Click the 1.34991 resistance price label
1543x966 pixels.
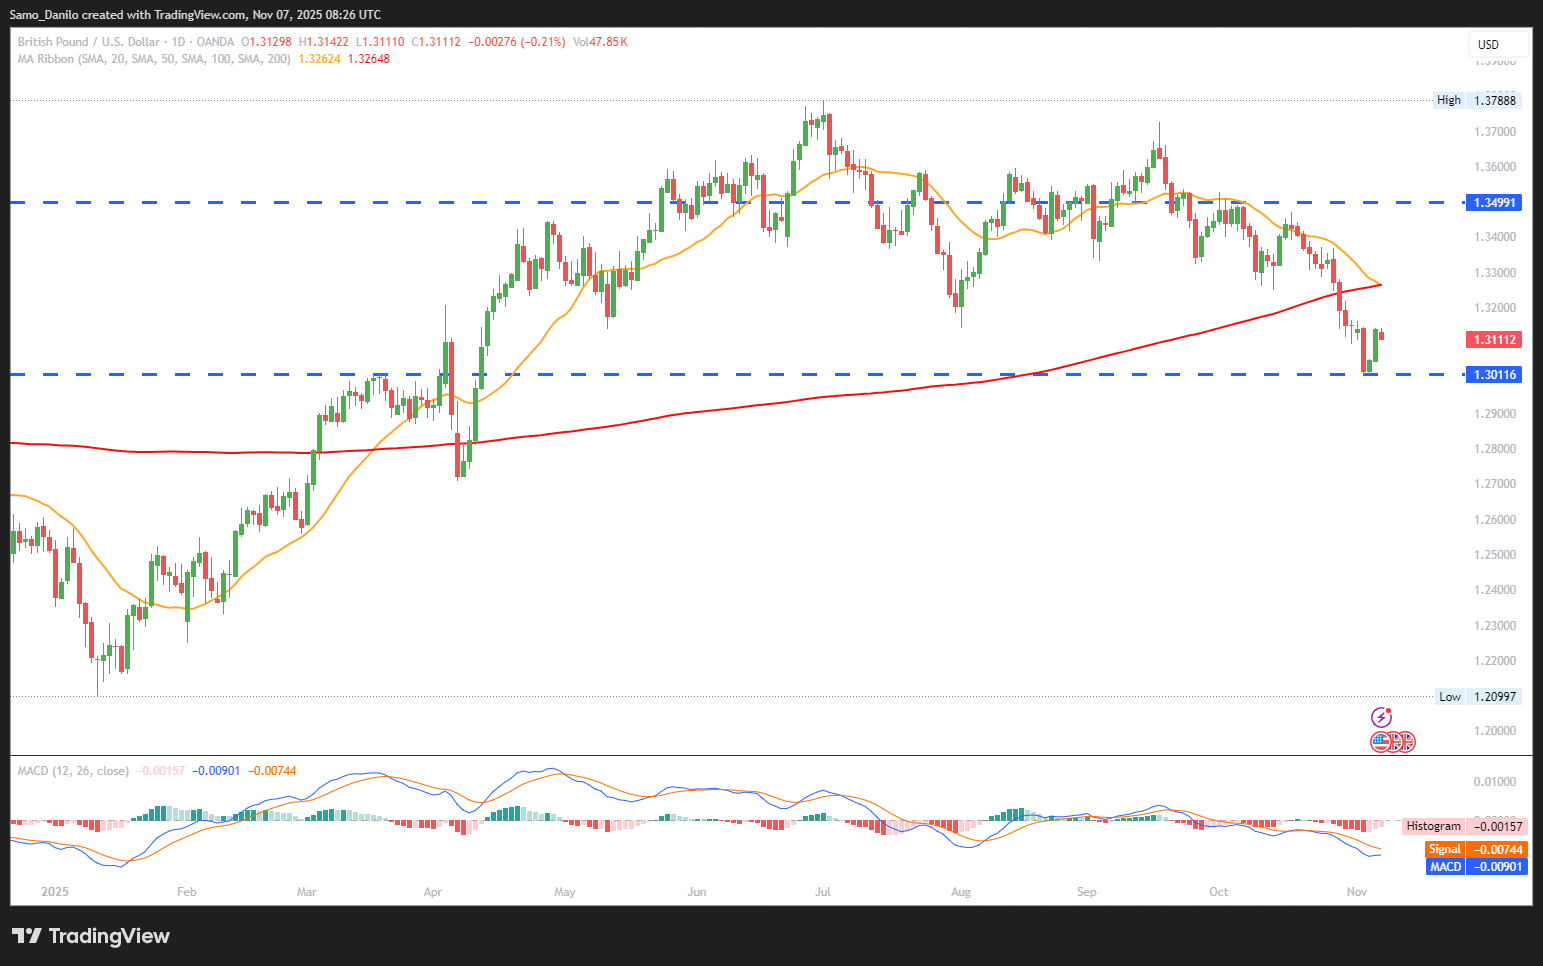point(1495,203)
